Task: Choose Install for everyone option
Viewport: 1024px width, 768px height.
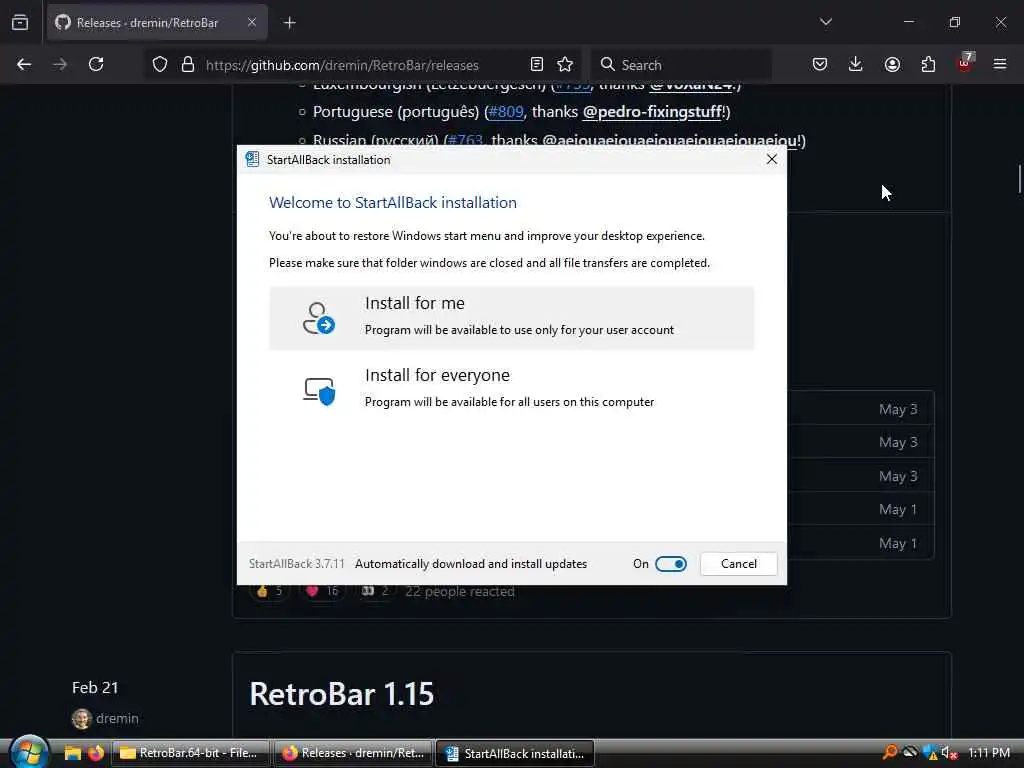Action: [511, 390]
